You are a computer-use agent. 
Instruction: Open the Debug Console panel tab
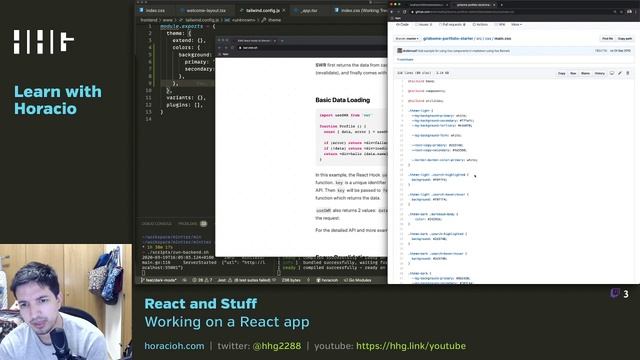pos(156,224)
